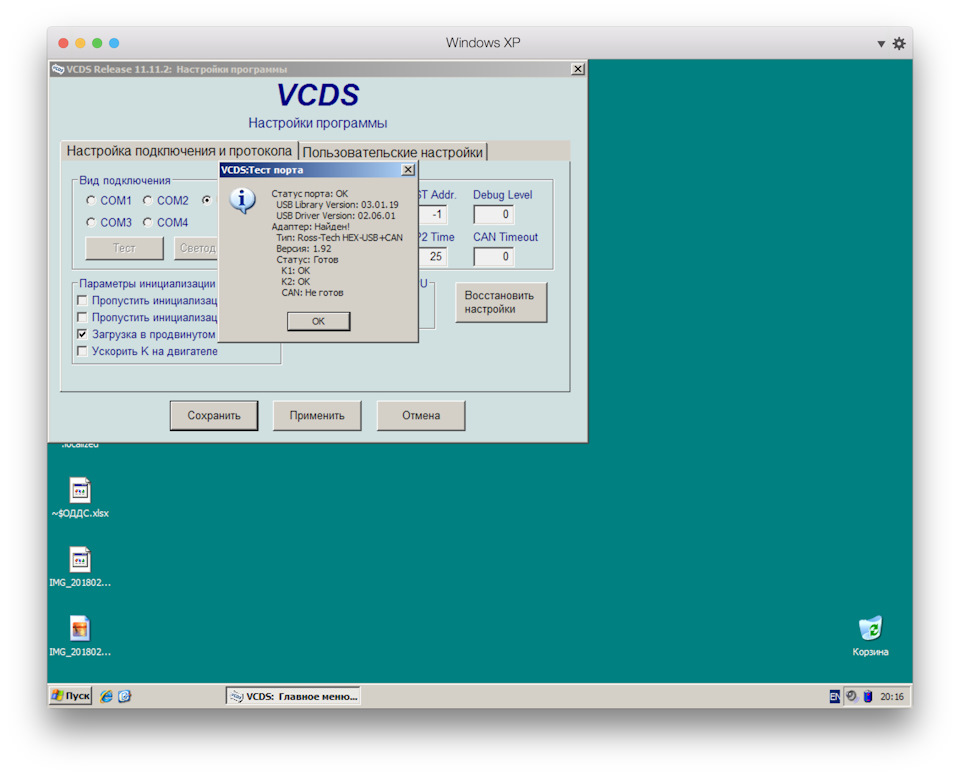The height and width of the screenshot is (776, 960).
Task: Click the yellow minimize button of VM window
Action: click(80, 43)
